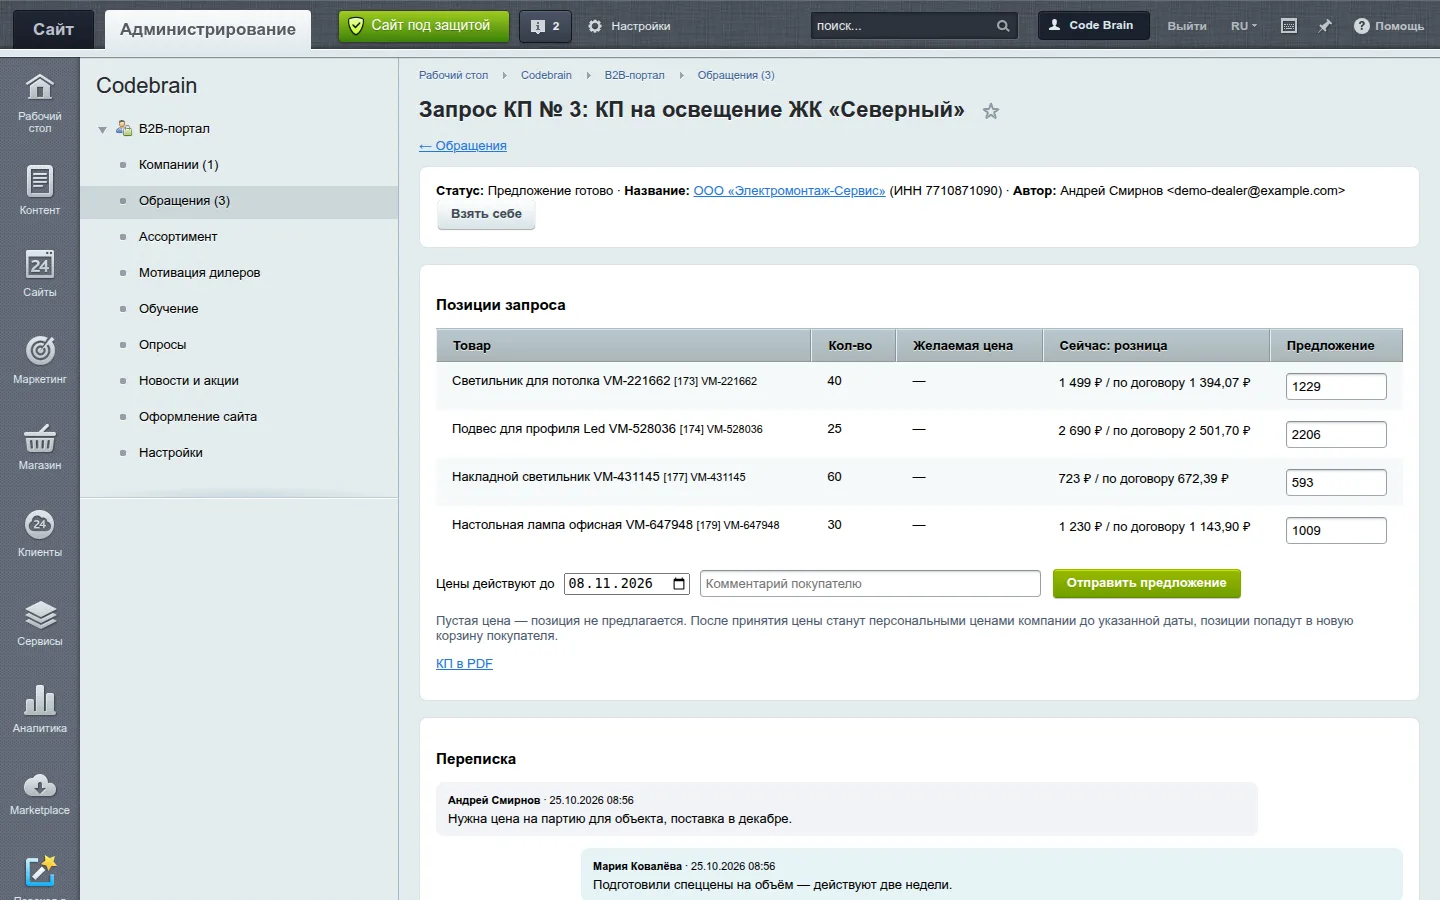Open the Marketplace cloud icon
Viewport: 1440px width, 900px height.
click(39, 794)
